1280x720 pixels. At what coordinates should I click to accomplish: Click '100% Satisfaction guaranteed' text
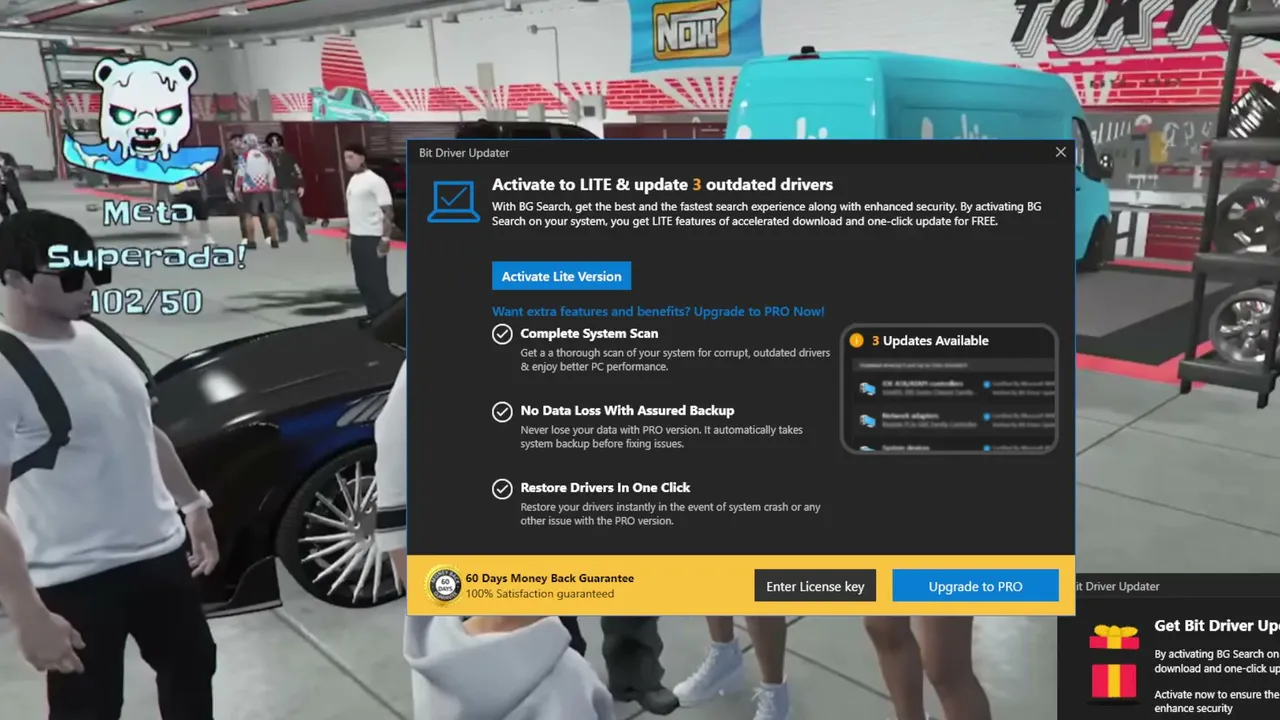pyautogui.click(x=540, y=594)
